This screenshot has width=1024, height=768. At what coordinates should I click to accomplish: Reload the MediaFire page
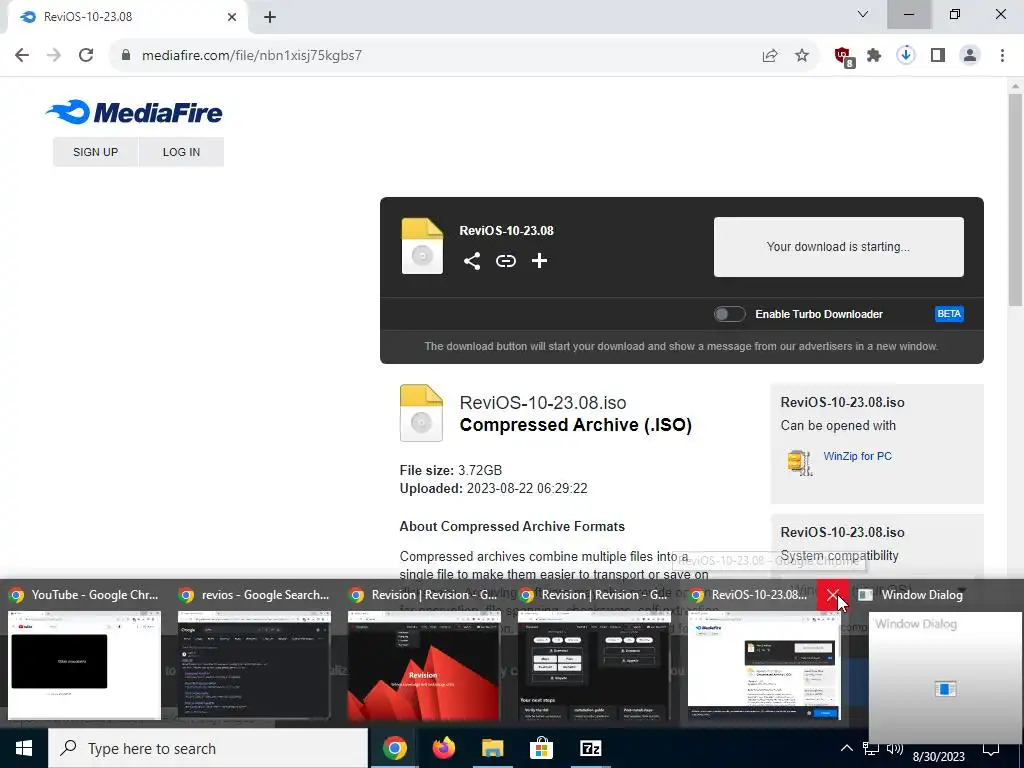[x=86, y=56]
